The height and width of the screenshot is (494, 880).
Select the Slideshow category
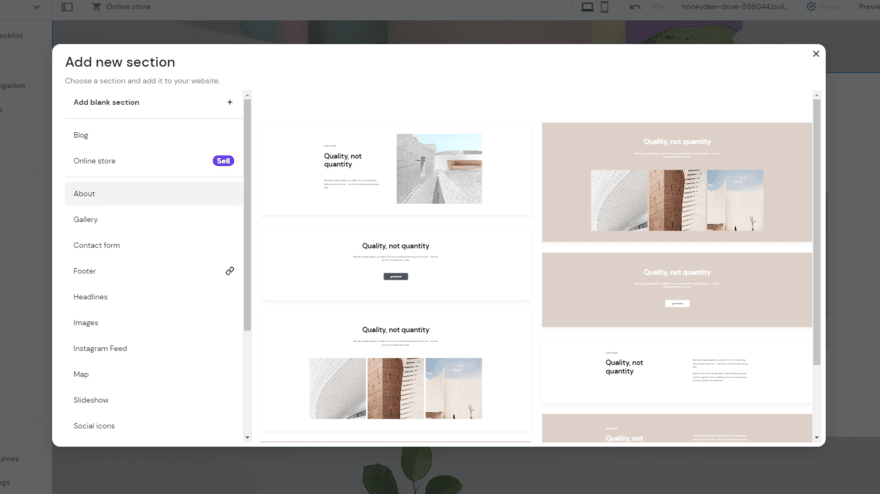154,400
